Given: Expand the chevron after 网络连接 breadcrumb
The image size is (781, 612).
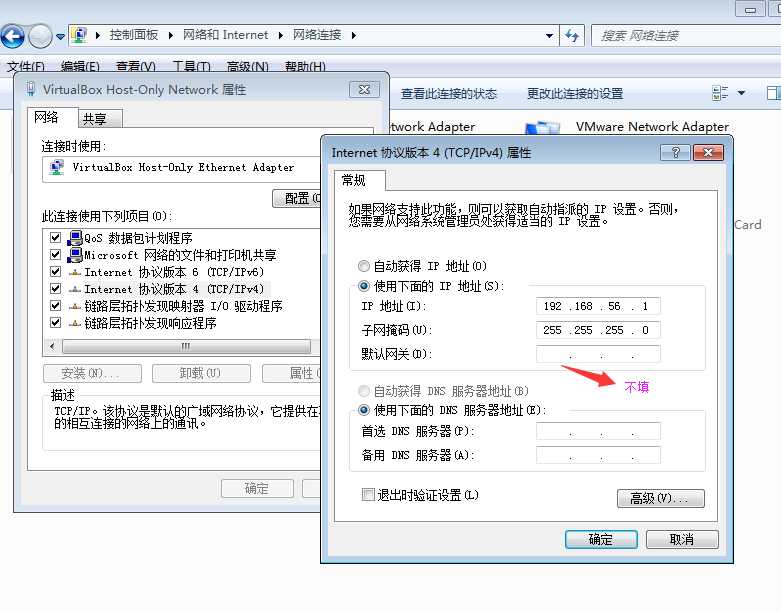Looking at the screenshot, I should point(354,35).
